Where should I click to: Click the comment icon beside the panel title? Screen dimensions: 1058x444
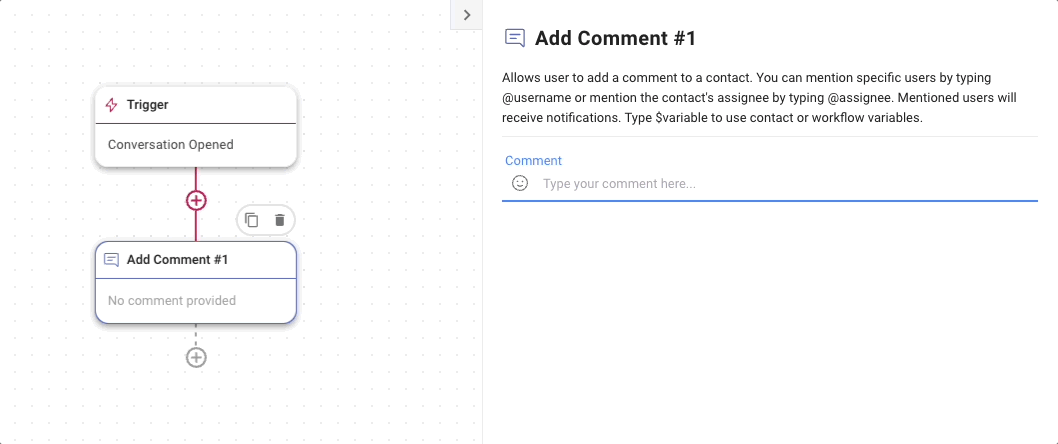click(515, 38)
